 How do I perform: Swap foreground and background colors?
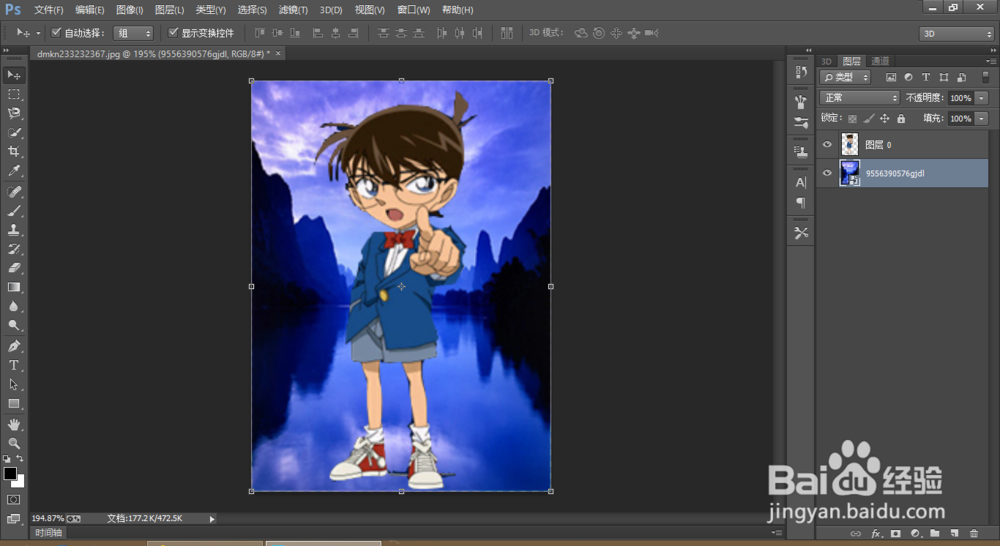(x=20, y=459)
